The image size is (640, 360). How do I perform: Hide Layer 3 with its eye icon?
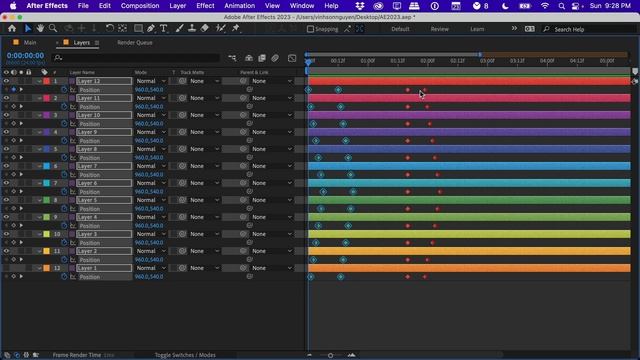tap(6, 234)
